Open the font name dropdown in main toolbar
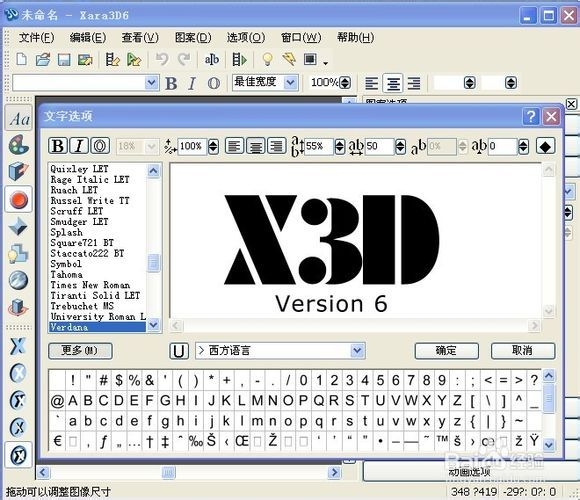This screenshot has width=580, height=500. pyautogui.click(x=151, y=82)
